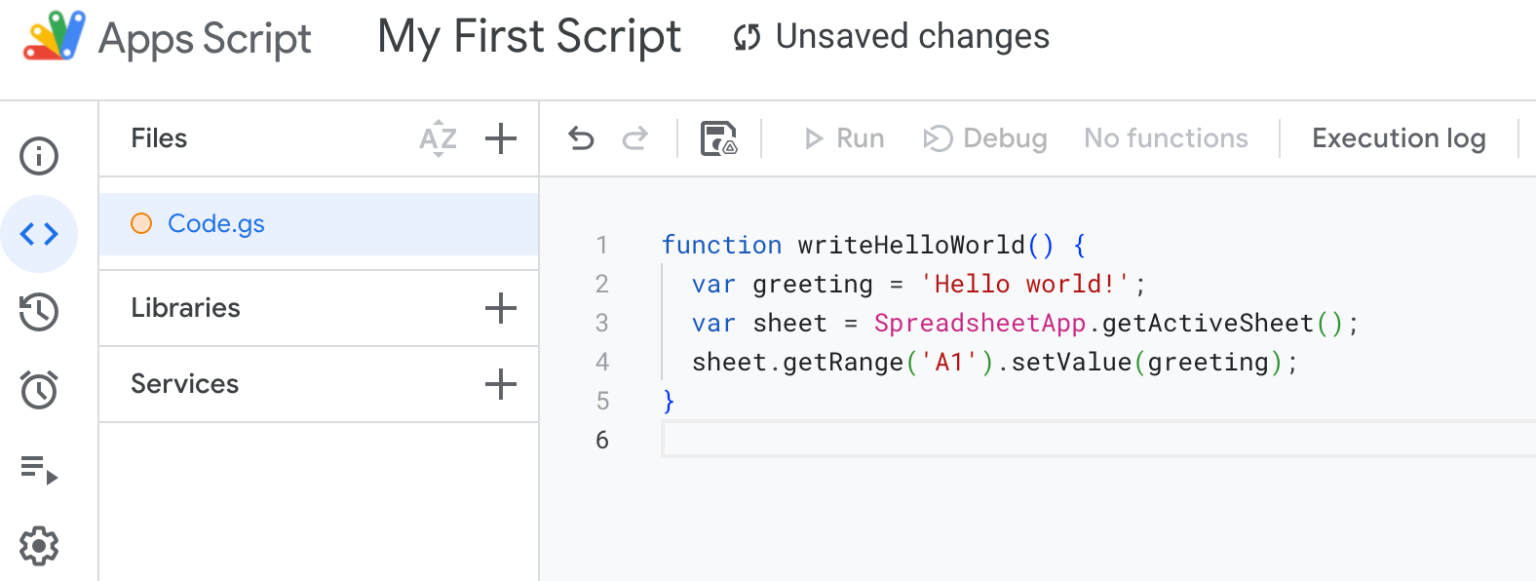Switch to the code Editor view
This screenshot has width=1536, height=581.
click(x=40, y=233)
